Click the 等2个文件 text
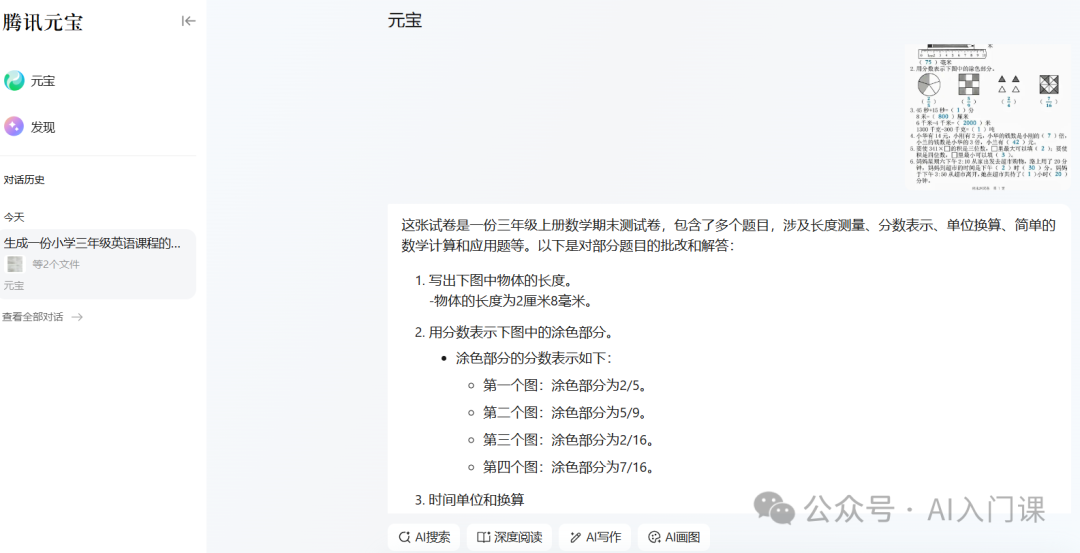This screenshot has height=553, width=1080. tap(56, 264)
